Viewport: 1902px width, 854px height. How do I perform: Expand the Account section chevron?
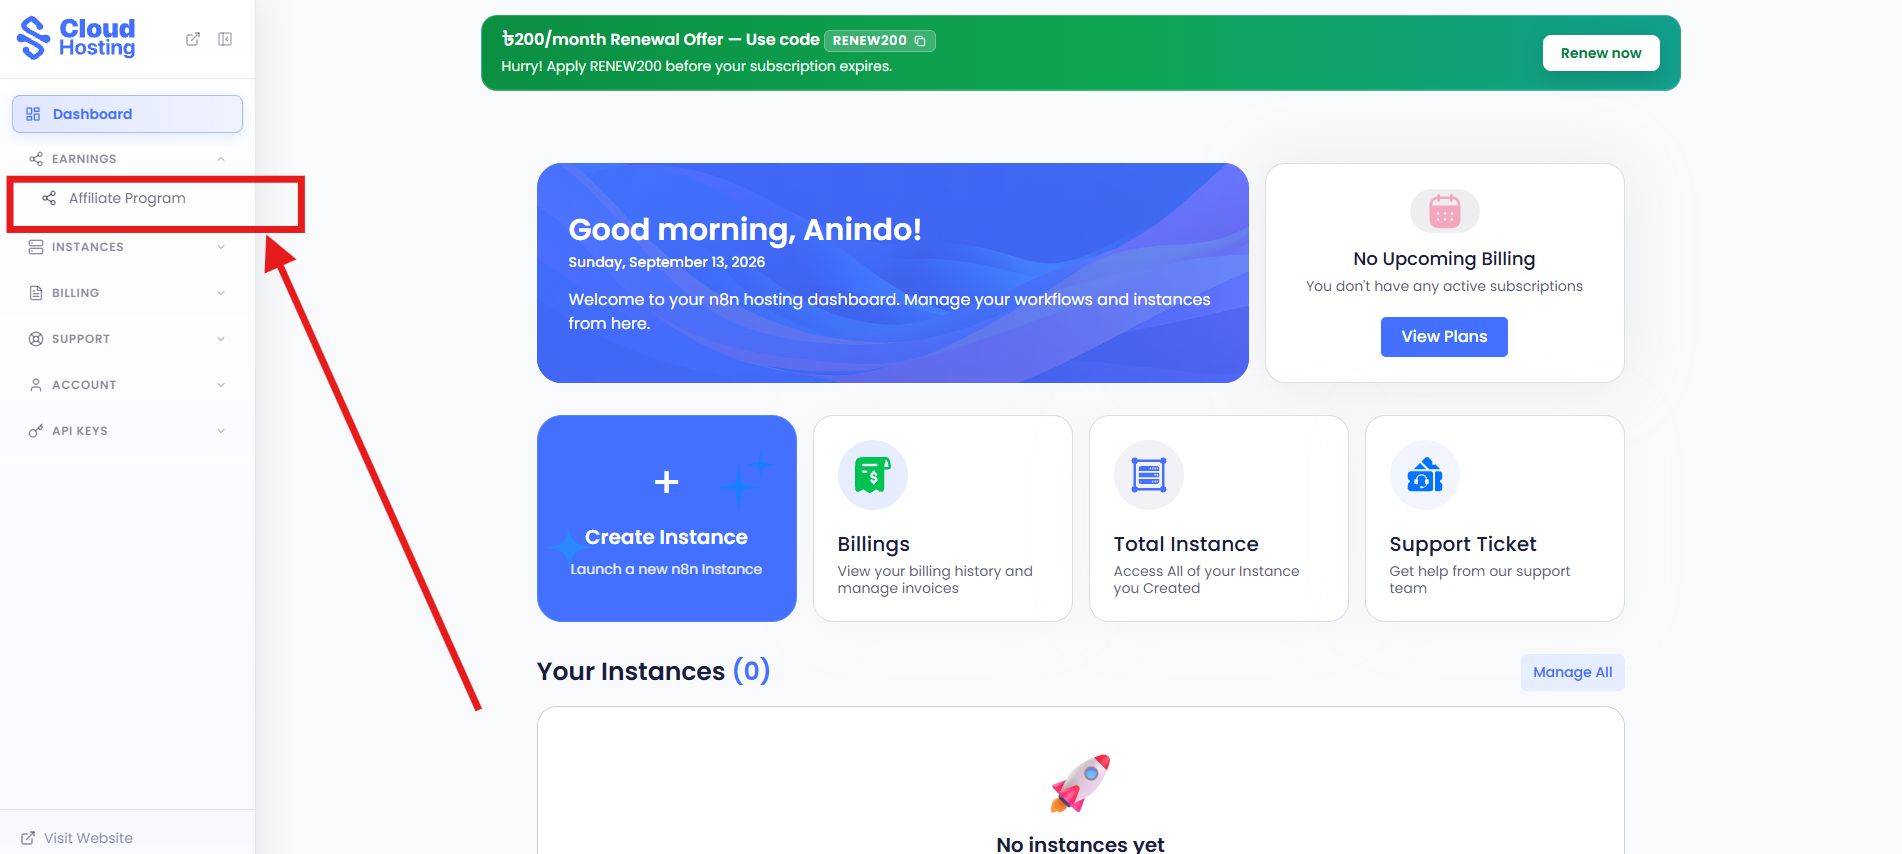pyautogui.click(x=221, y=385)
